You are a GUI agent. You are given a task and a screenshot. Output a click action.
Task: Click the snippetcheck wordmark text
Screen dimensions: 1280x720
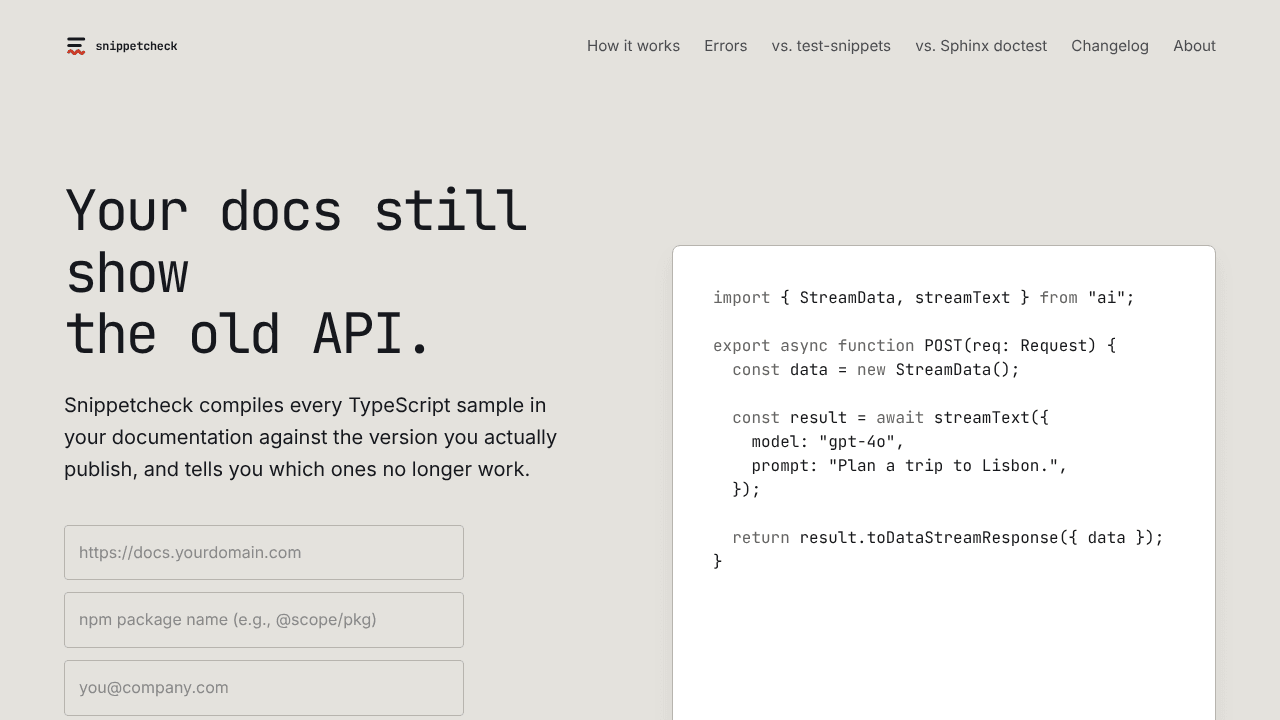tap(136, 46)
